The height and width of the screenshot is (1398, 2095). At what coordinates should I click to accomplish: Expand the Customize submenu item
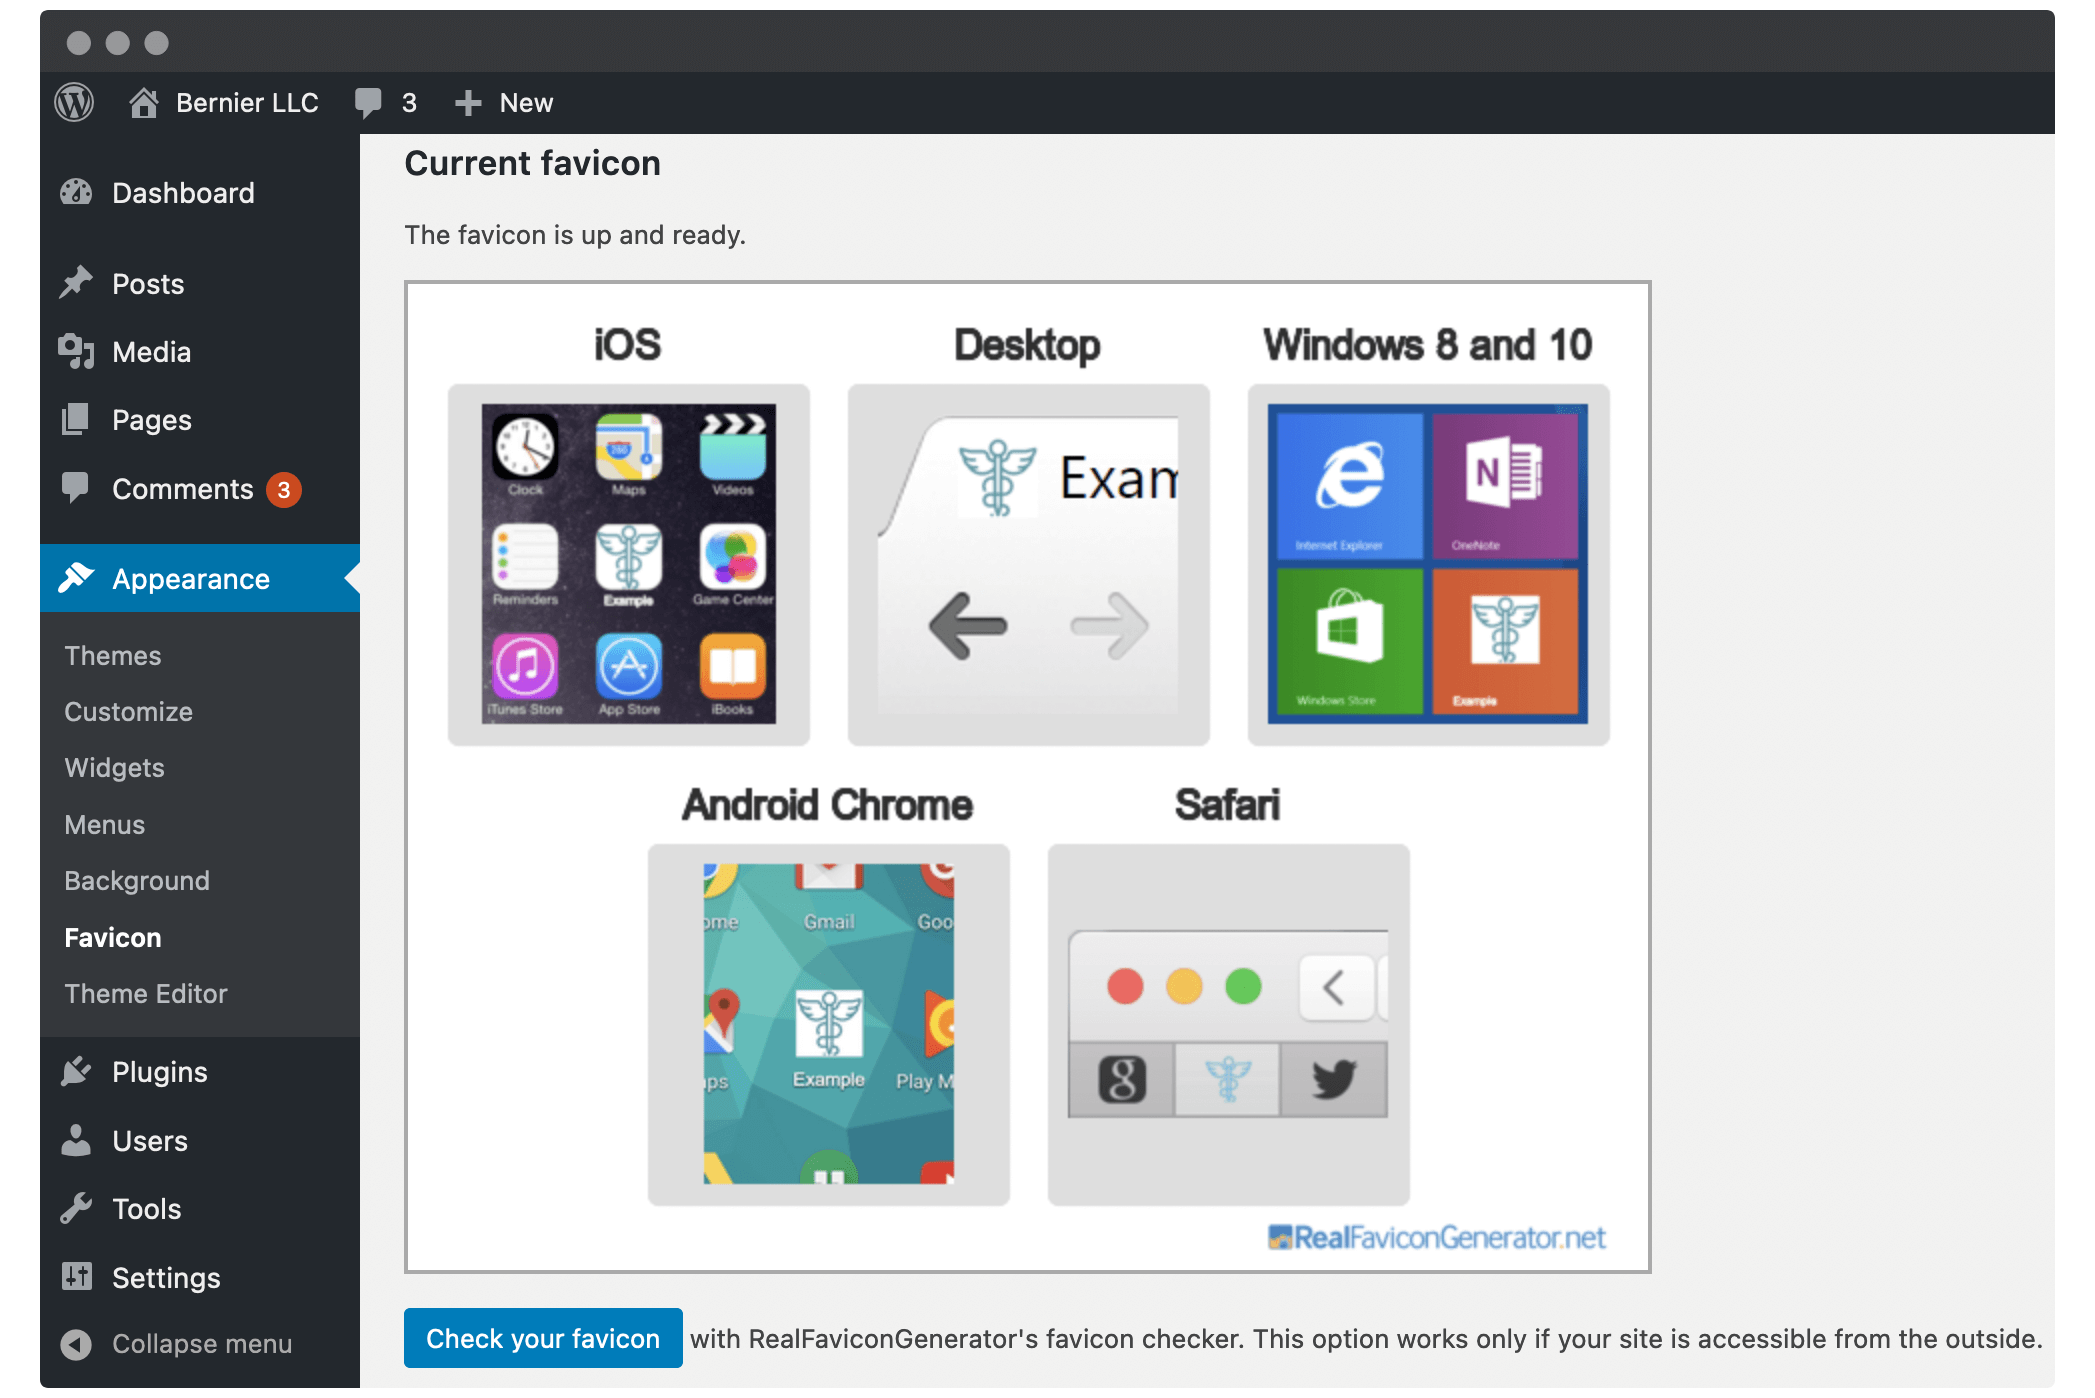(x=128, y=710)
